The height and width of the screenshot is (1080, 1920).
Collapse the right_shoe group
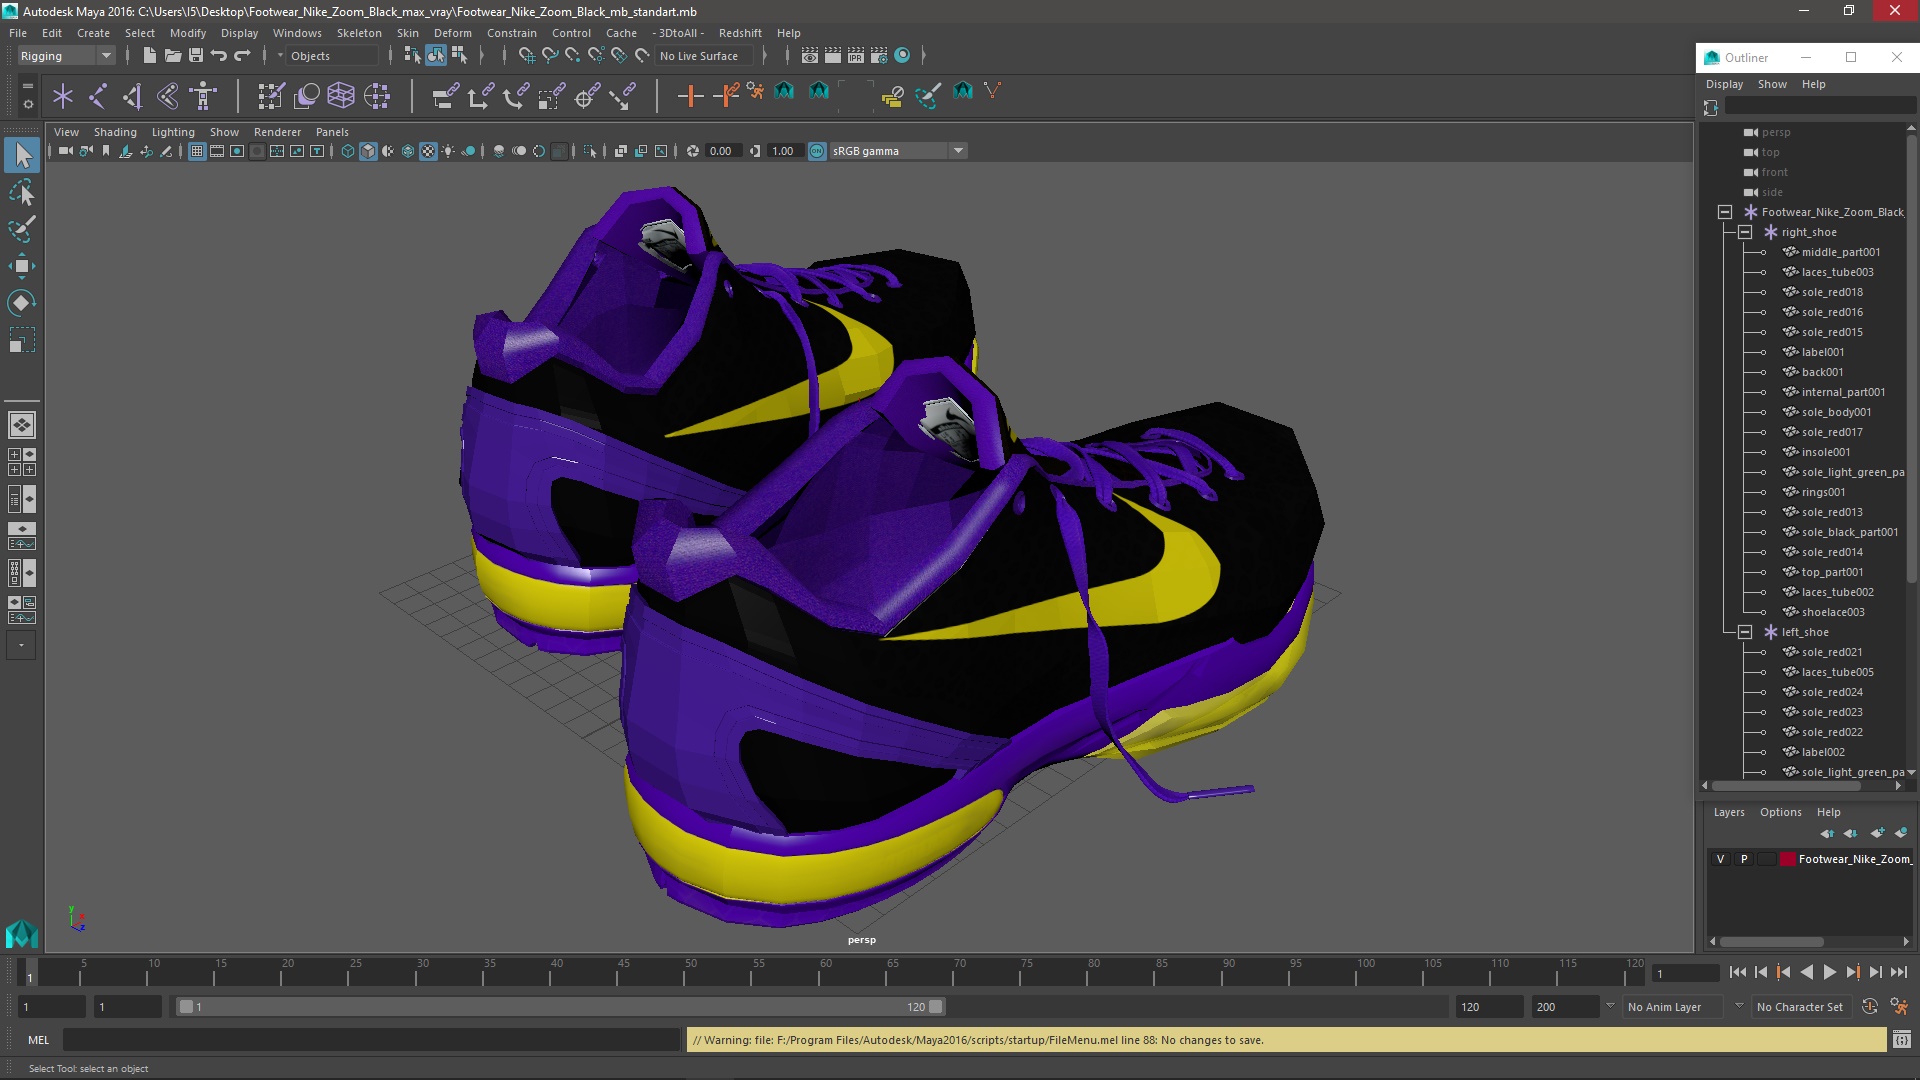pos(1745,232)
